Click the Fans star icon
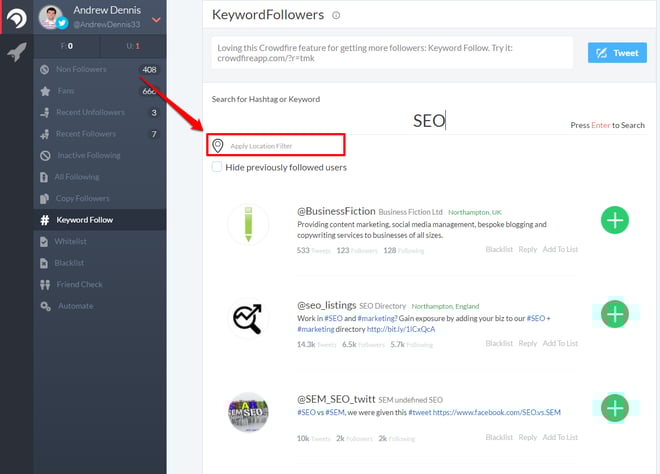Viewport: 660px width, 474px height. (45, 91)
